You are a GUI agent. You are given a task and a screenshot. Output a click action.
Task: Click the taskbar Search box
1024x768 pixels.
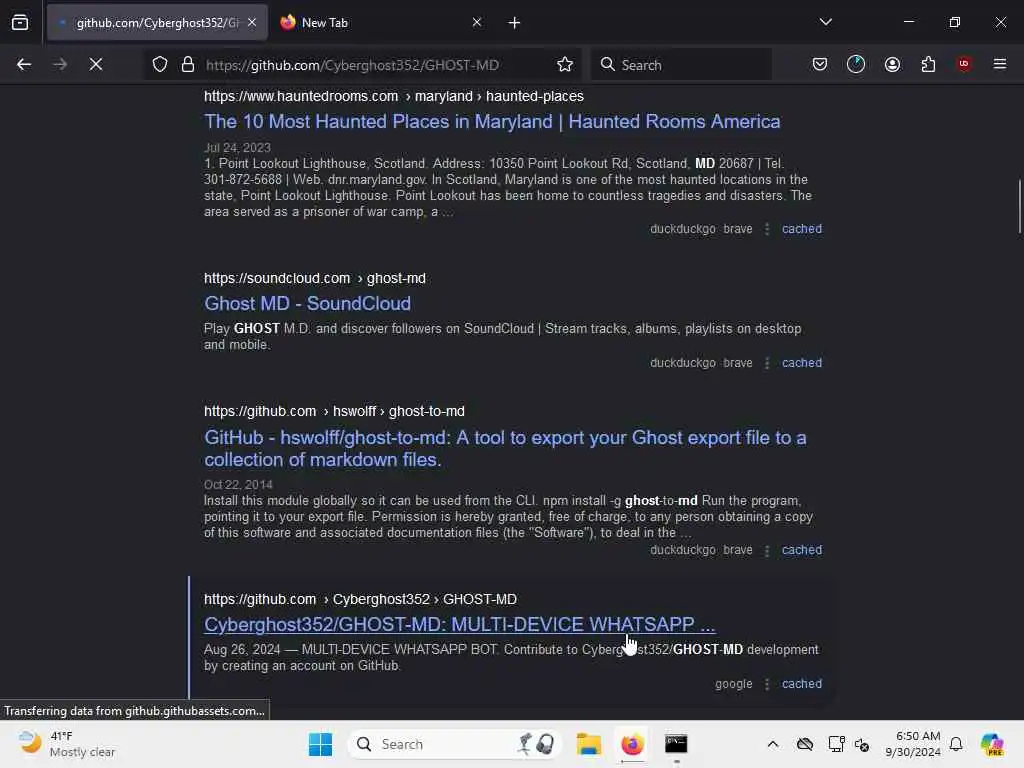coord(455,744)
